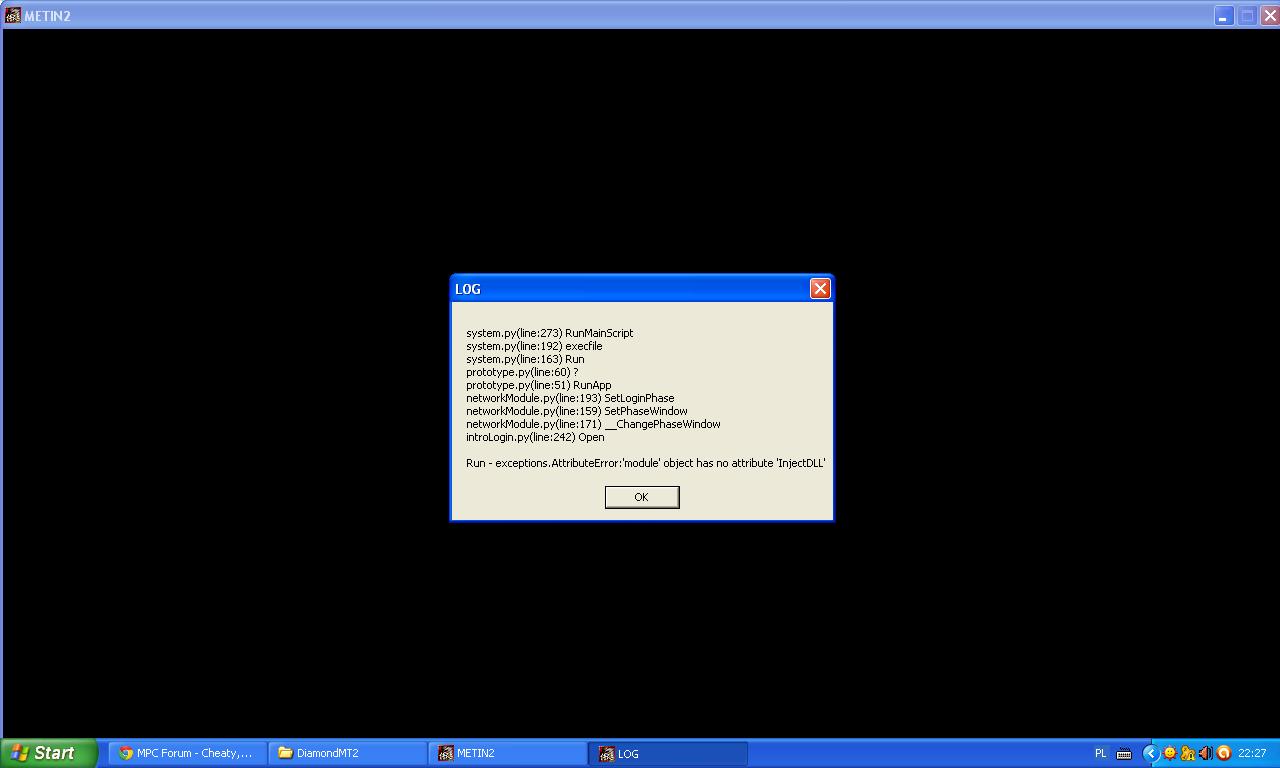
Task: Click the AttributeError InjectDLL message
Action: pos(646,463)
